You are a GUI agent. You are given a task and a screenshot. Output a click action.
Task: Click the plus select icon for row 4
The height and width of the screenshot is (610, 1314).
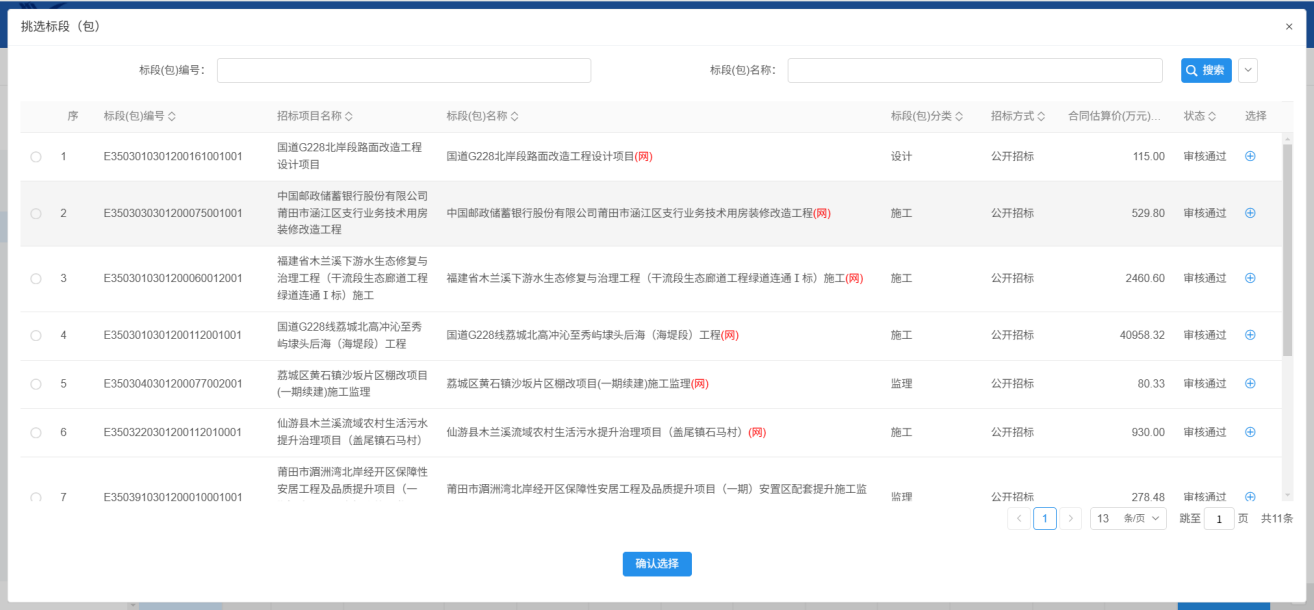click(x=1250, y=335)
